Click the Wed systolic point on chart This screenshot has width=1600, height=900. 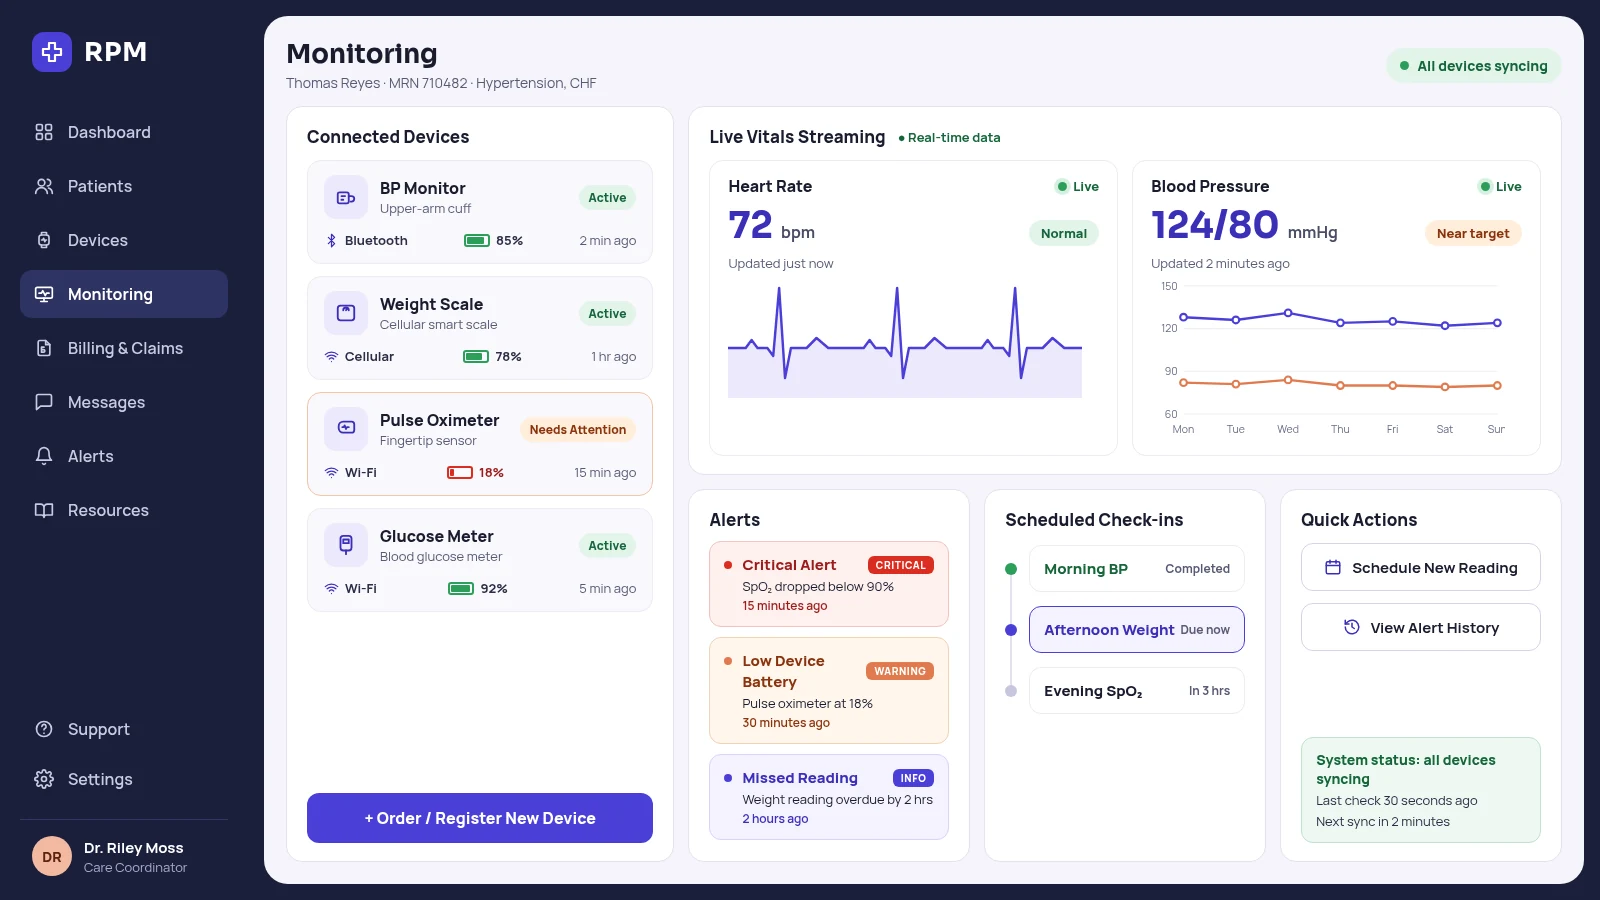pyautogui.click(x=1288, y=313)
